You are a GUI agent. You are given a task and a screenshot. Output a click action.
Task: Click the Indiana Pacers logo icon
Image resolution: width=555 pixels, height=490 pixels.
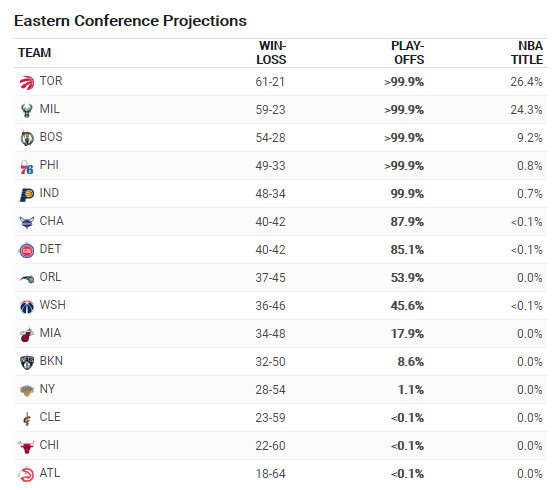27,195
